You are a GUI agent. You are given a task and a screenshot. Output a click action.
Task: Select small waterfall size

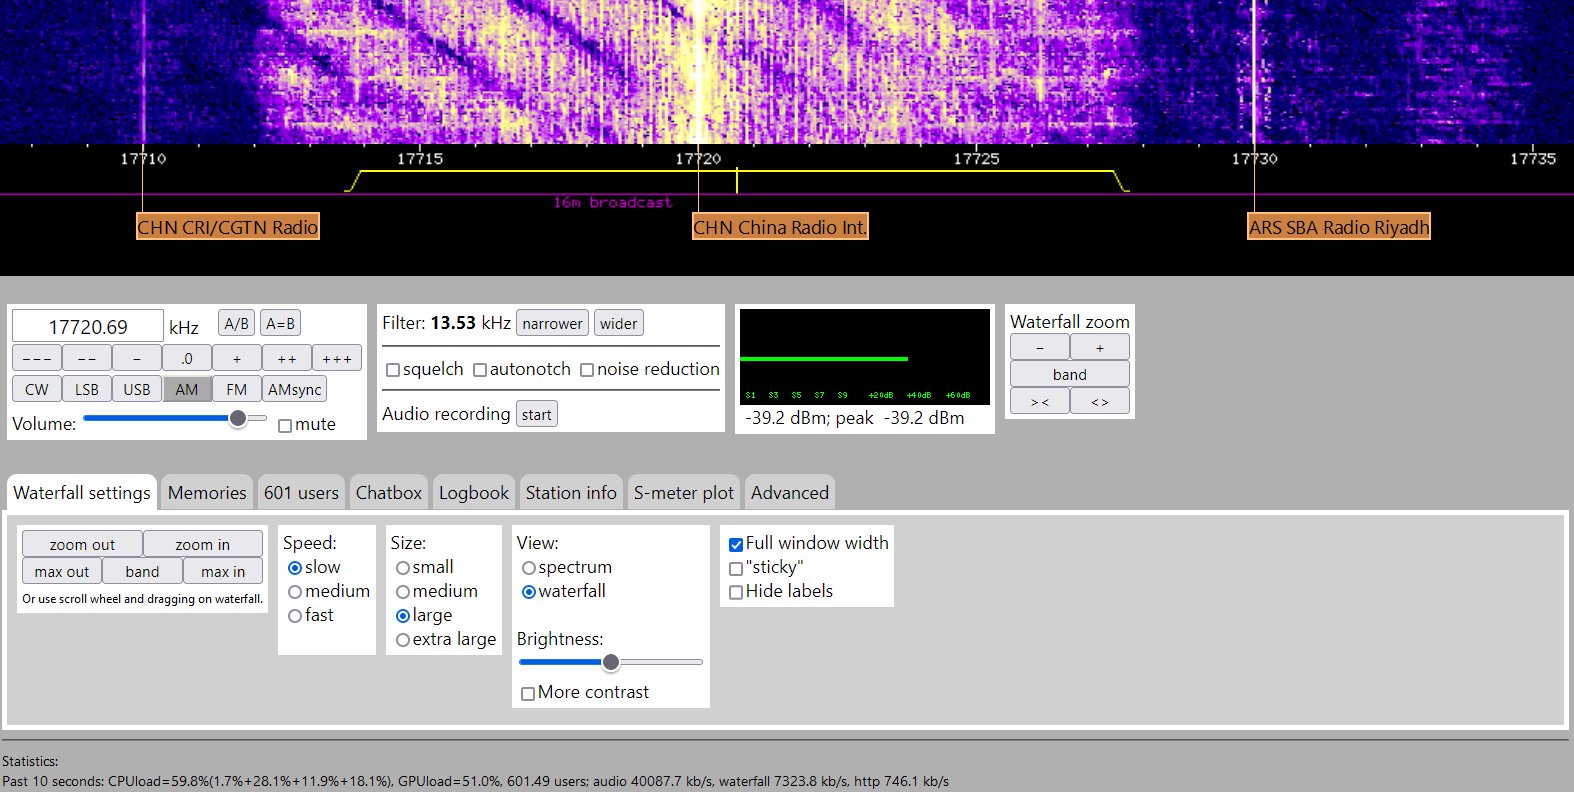click(403, 568)
